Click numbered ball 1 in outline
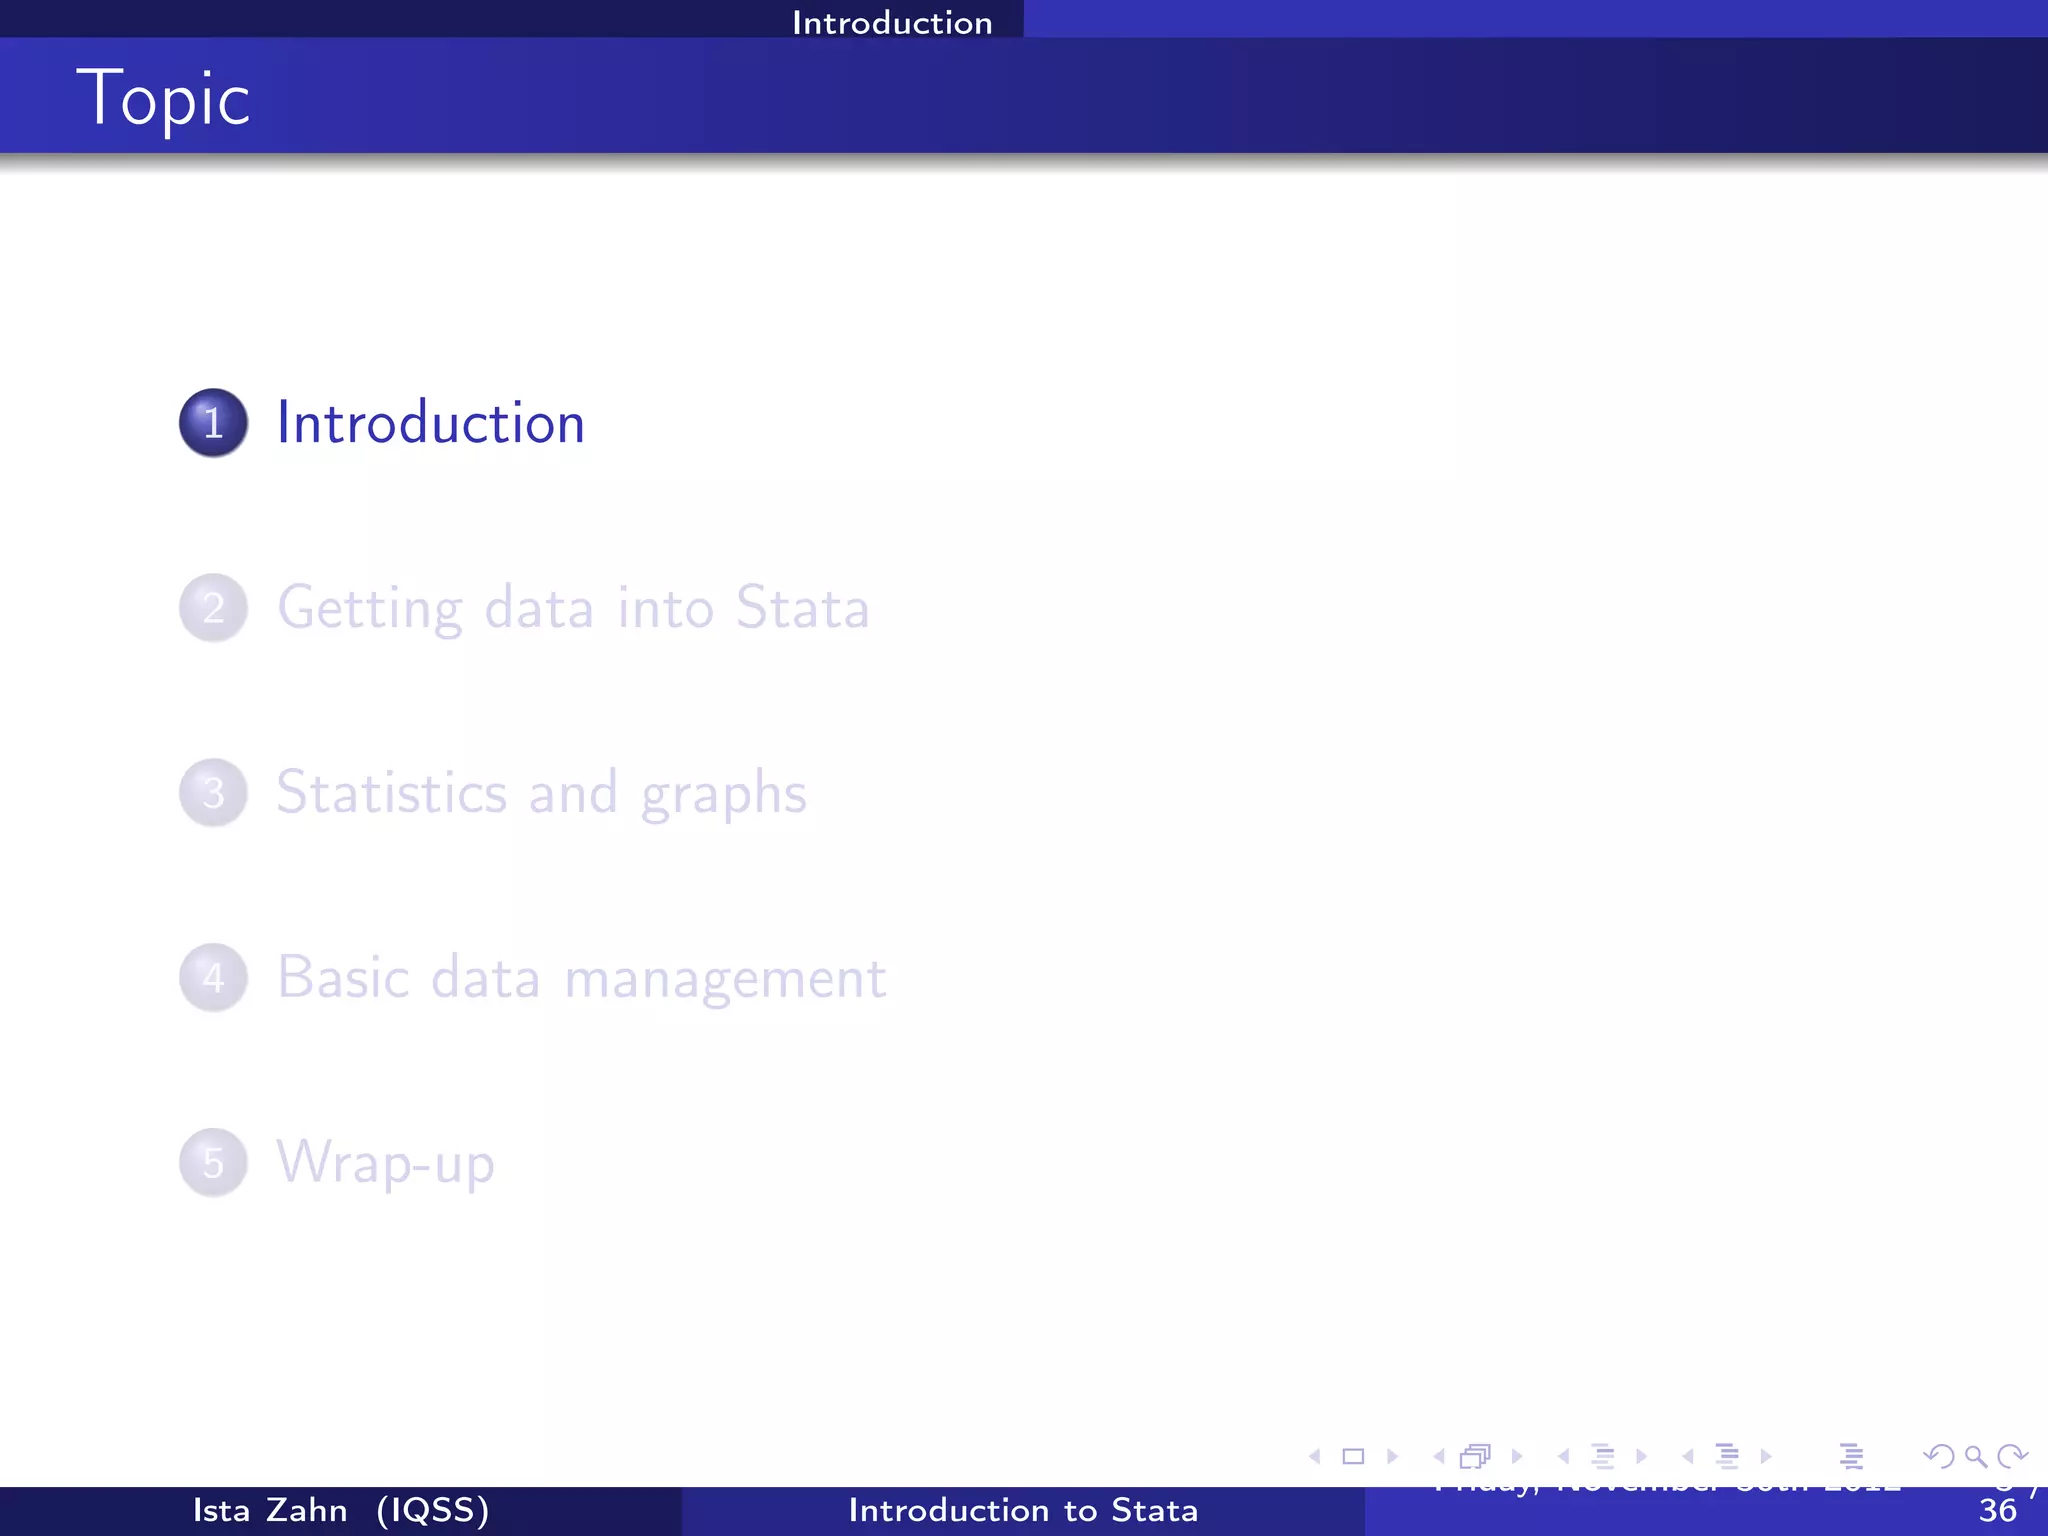 click(213, 423)
